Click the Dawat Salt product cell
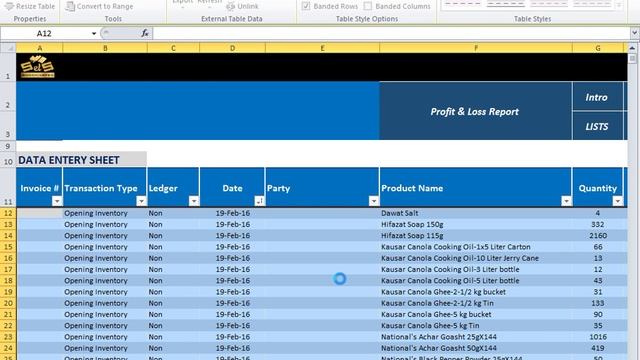Viewport: 640px width, 360px height. point(476,213)
